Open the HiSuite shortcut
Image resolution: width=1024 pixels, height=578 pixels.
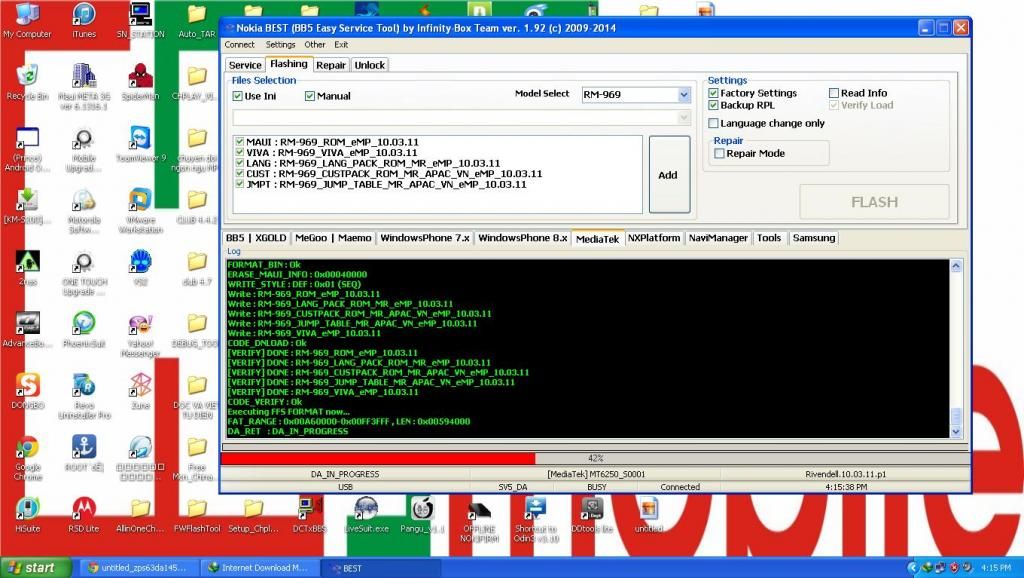[27, 515]
